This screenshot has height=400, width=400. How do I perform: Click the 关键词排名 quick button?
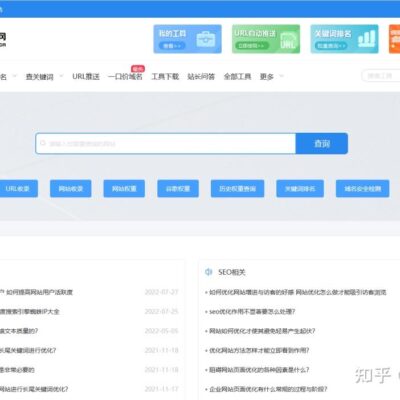pos(300,189)
